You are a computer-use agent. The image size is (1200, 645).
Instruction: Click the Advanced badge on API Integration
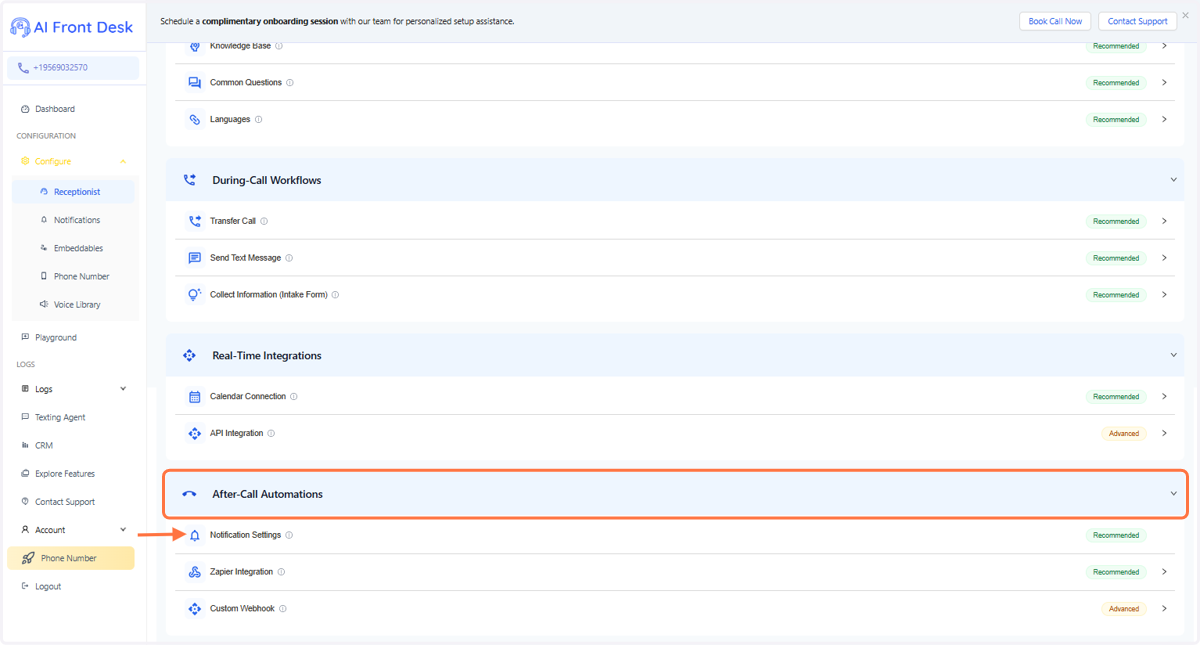tap(1123, 433)
